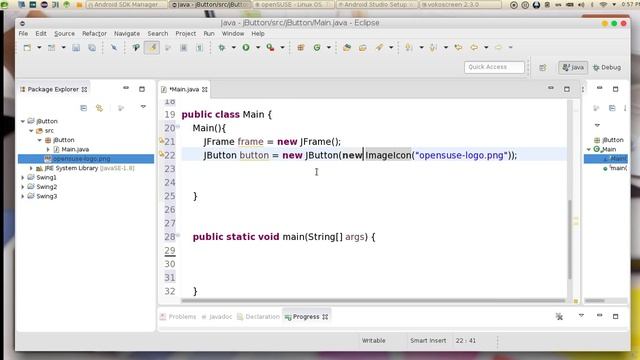Image resolution: width=640 pixels, height=360 pixels.
Task: Click the editor's vertical scrollbar thumb
Action: click(x=569, y=239)
